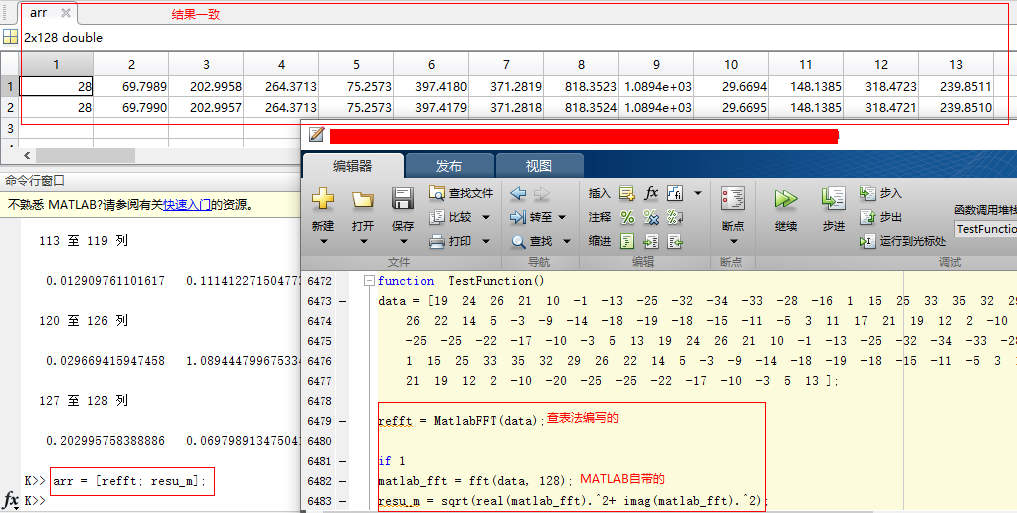Expand the insert row dropdown arrow
This screenshot has width=1017, height=513.
coord(698,193)
